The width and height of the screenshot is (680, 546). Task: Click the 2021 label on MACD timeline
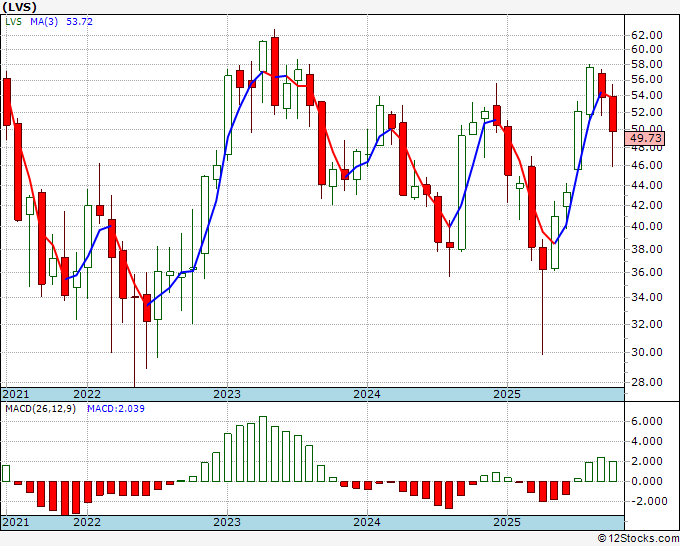tap(16, 522)
